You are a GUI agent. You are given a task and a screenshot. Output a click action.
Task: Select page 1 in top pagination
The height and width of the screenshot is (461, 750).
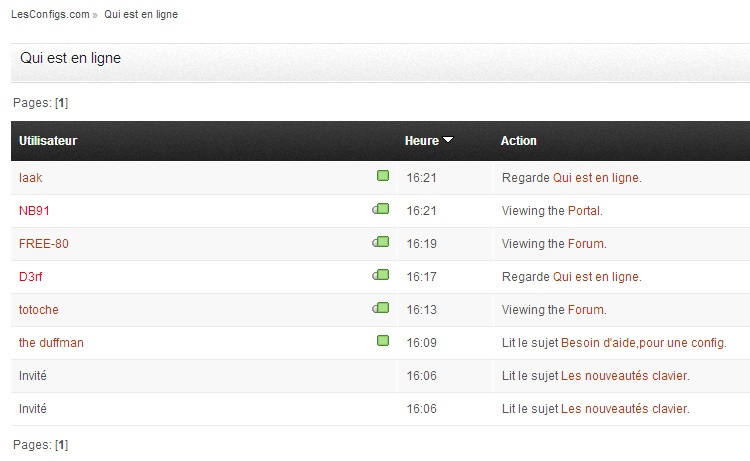click(x=62, y=103)
